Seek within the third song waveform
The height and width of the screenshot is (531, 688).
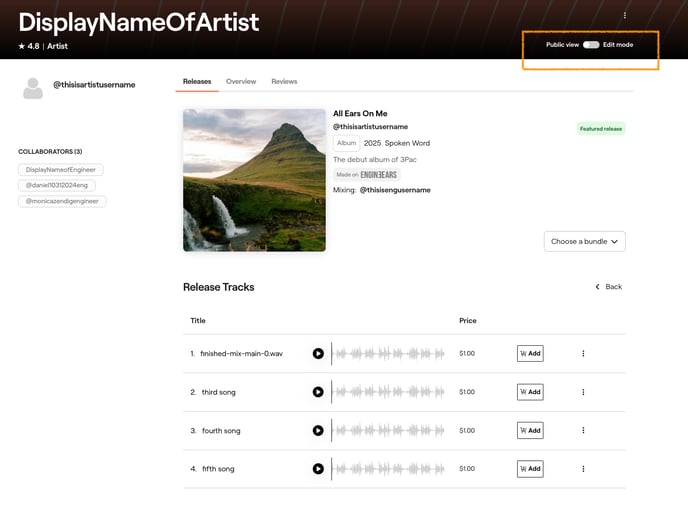[x=389, y=392]
